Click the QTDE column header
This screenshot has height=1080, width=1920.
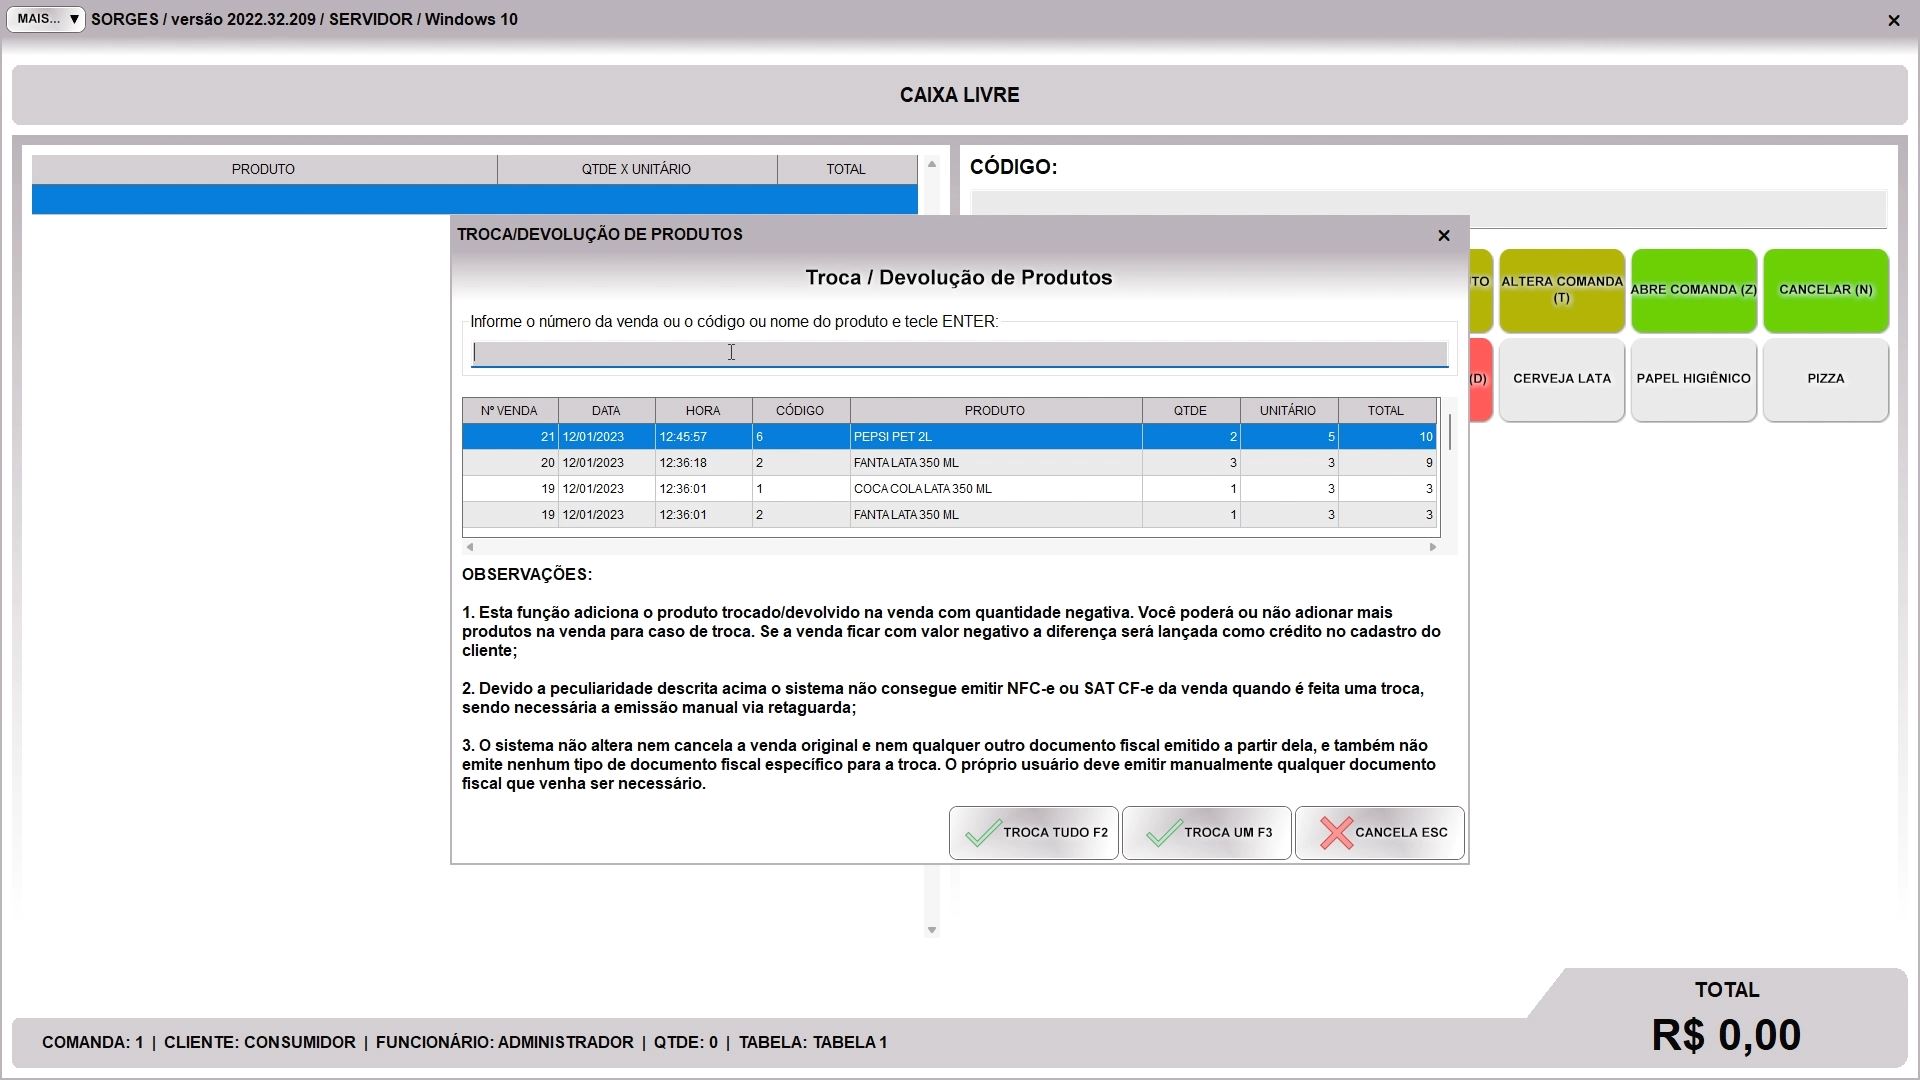(x=1190, y=411)
